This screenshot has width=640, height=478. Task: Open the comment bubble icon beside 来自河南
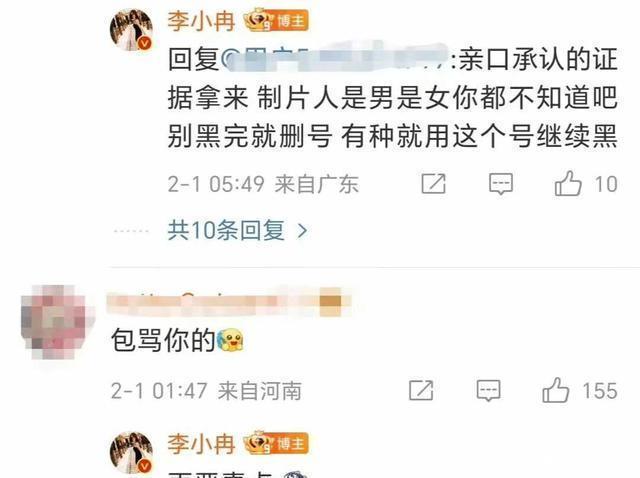coord(489,390)
